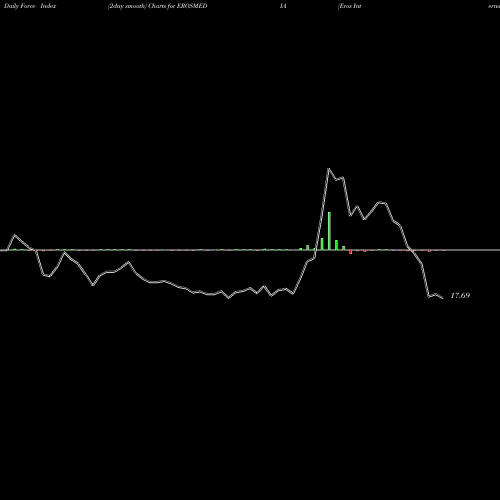Click the '(Eros Int' header text
The image size is (500, 500).
(349, 6)
